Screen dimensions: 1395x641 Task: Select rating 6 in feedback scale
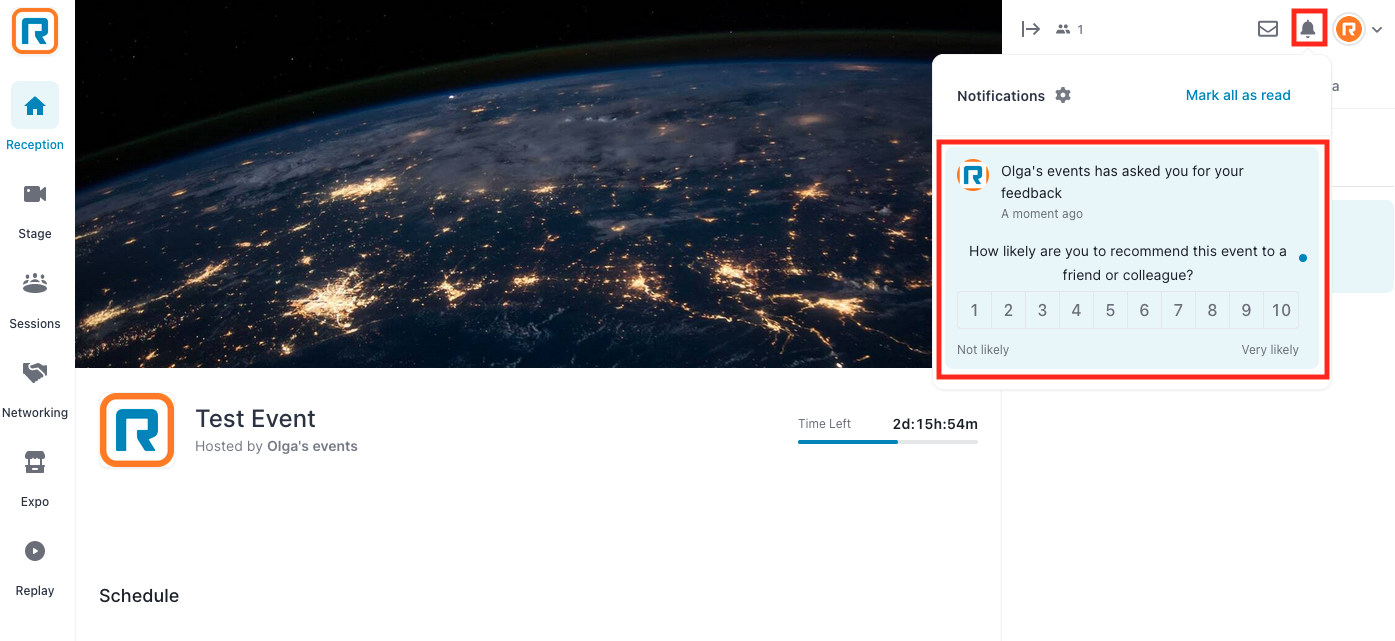click(1144, 310)
